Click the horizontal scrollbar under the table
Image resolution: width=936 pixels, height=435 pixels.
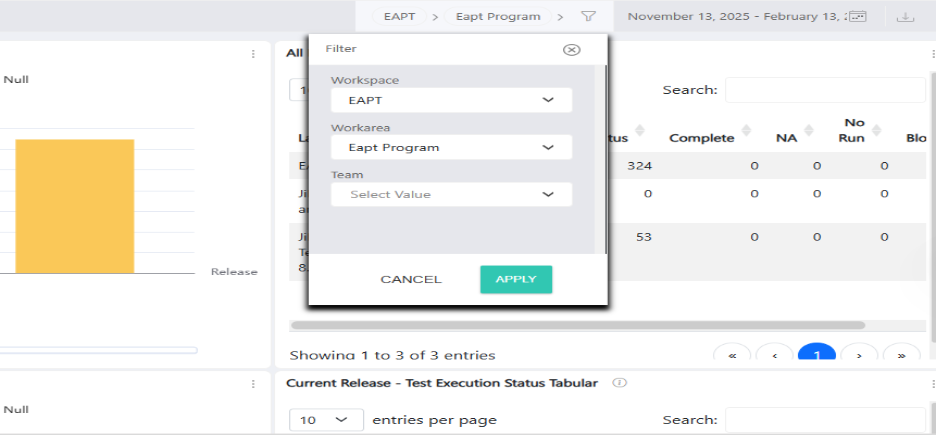[x=577, y=325]
